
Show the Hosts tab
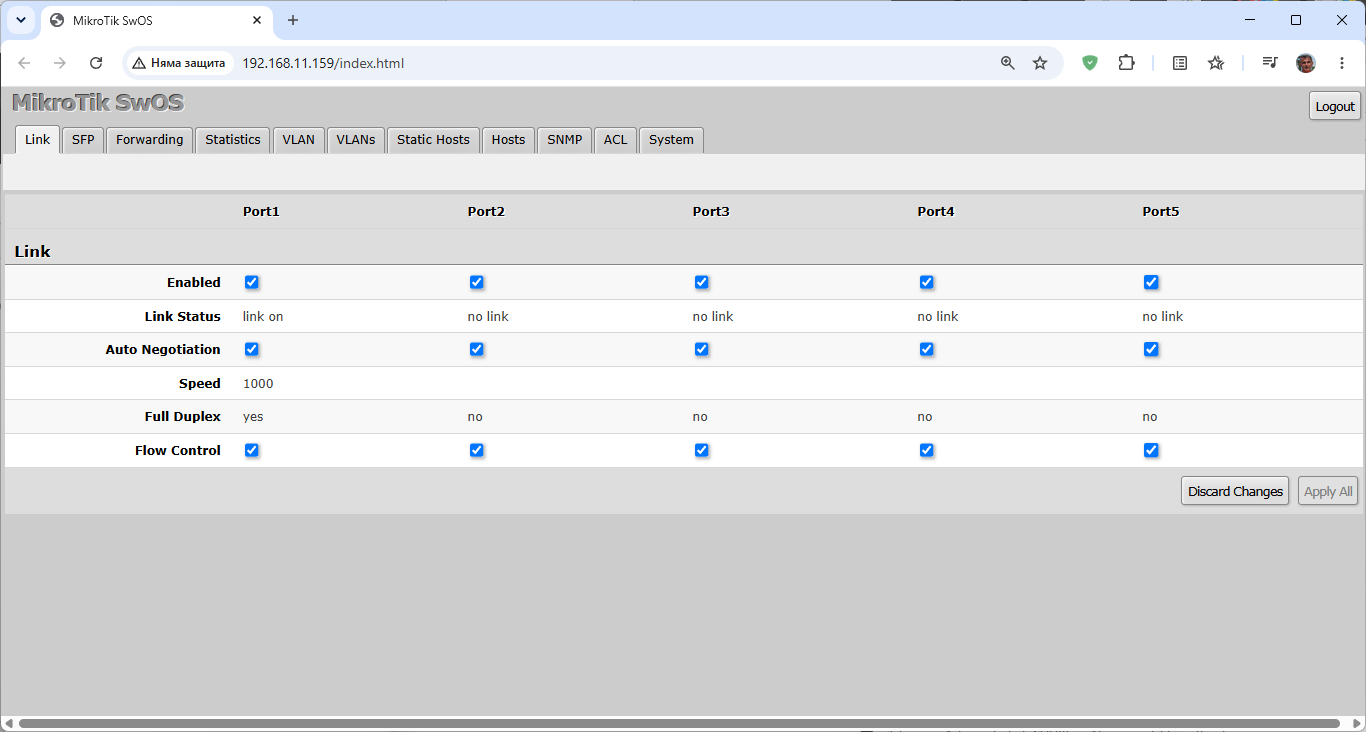point(508,140)
